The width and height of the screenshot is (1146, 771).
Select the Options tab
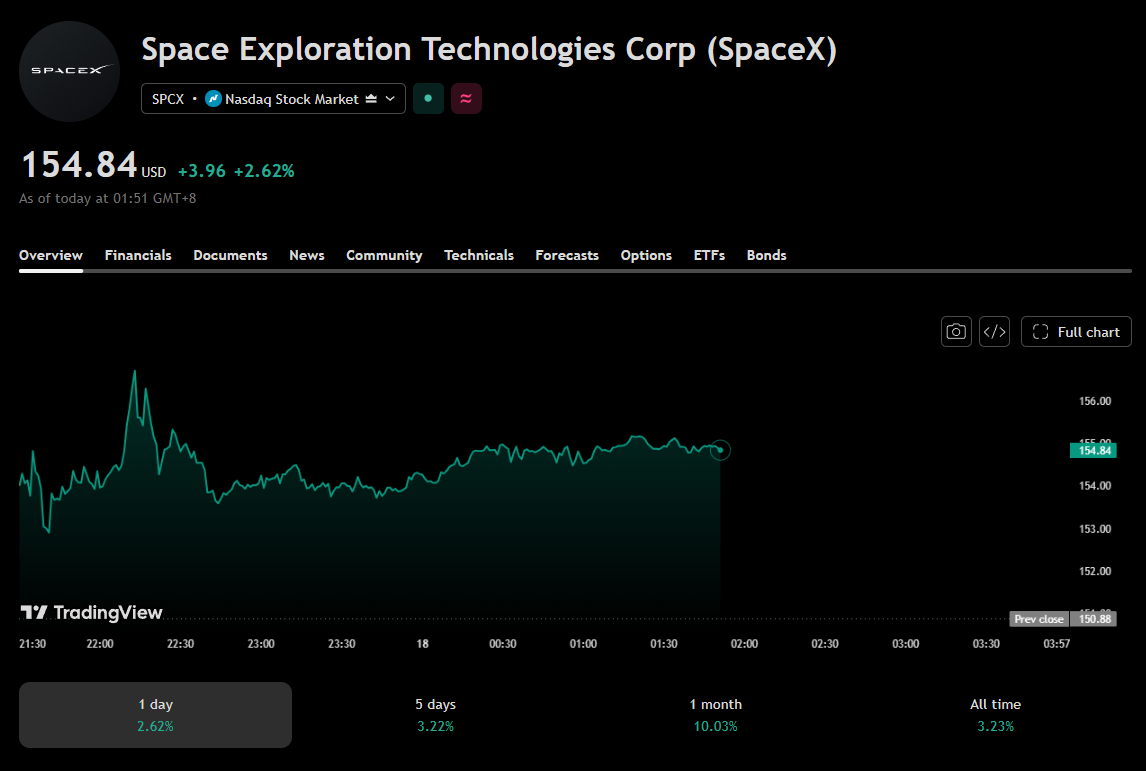[646, 255]
